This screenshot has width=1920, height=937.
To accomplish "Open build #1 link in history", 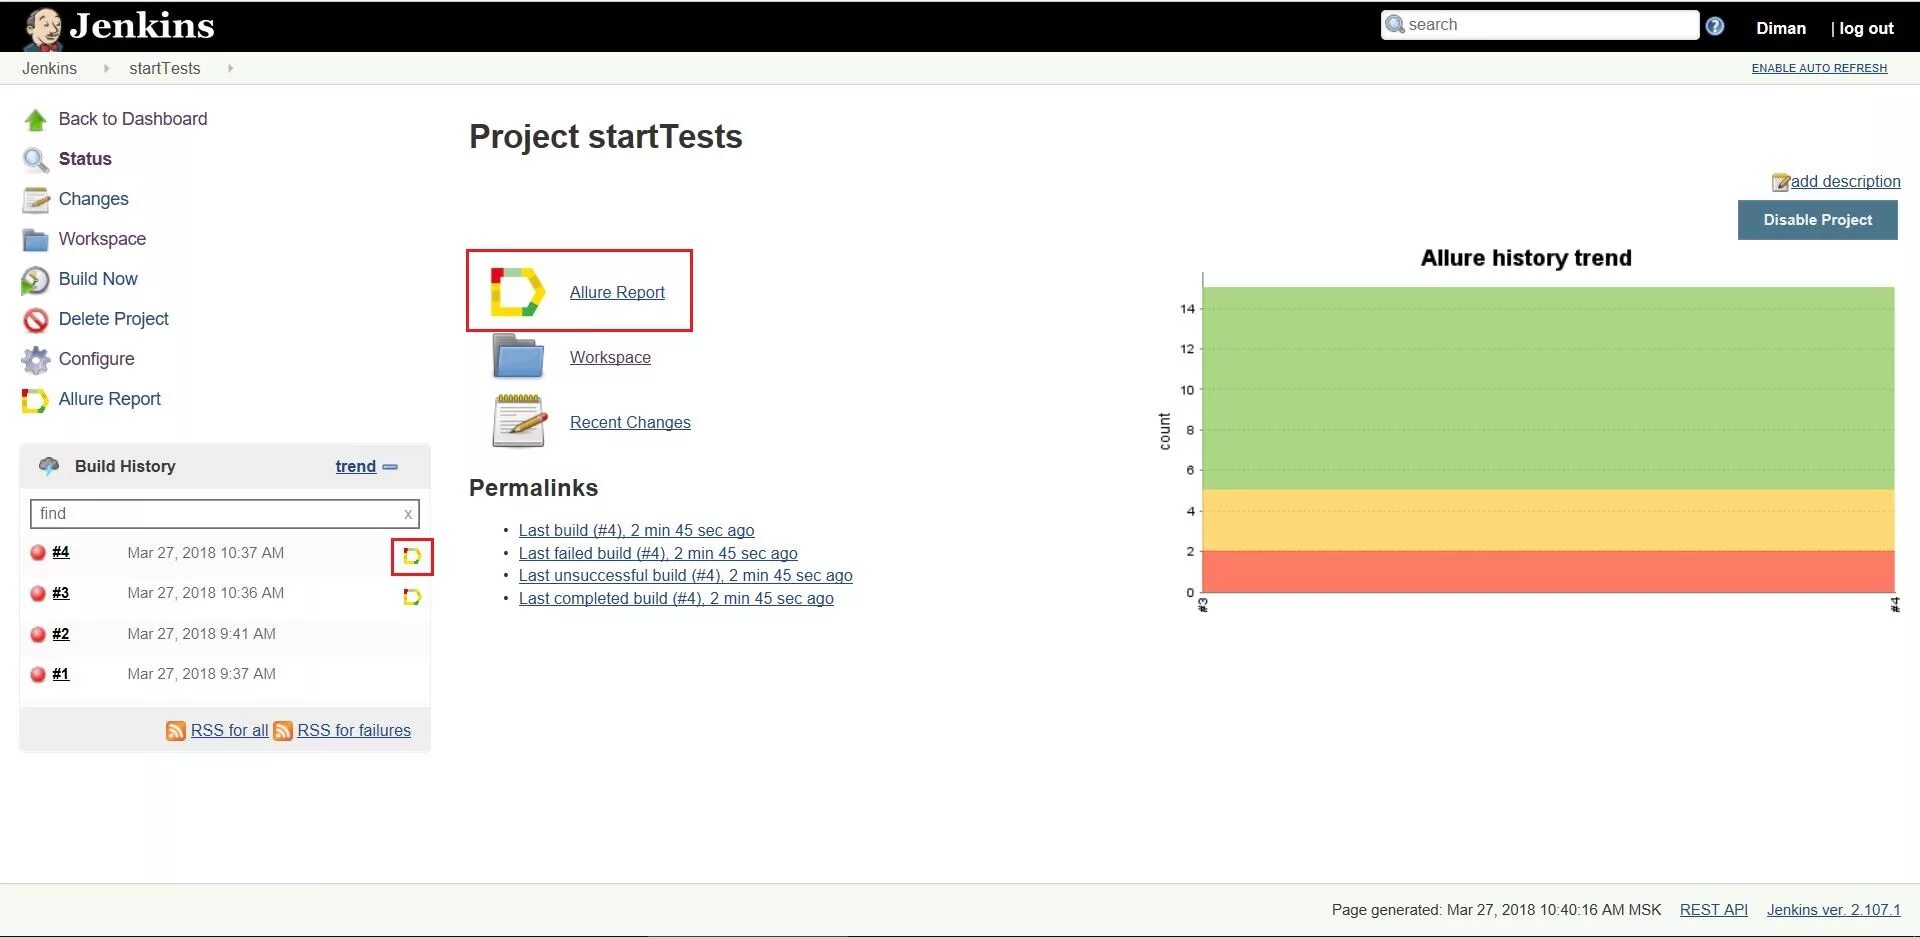I will [61, 674].
